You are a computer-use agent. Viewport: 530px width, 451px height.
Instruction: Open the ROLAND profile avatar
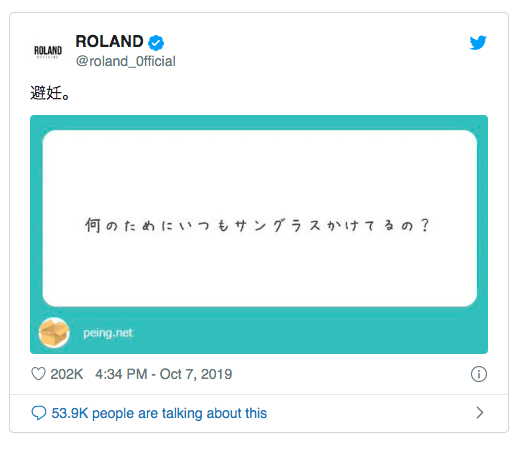[48, 51]
